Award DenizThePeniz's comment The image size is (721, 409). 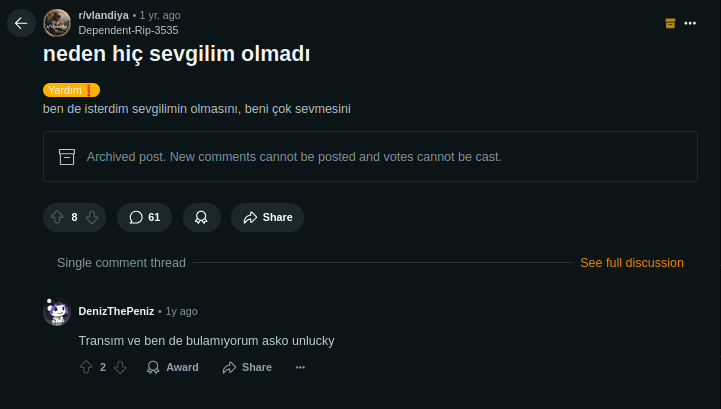coord(172,367)
